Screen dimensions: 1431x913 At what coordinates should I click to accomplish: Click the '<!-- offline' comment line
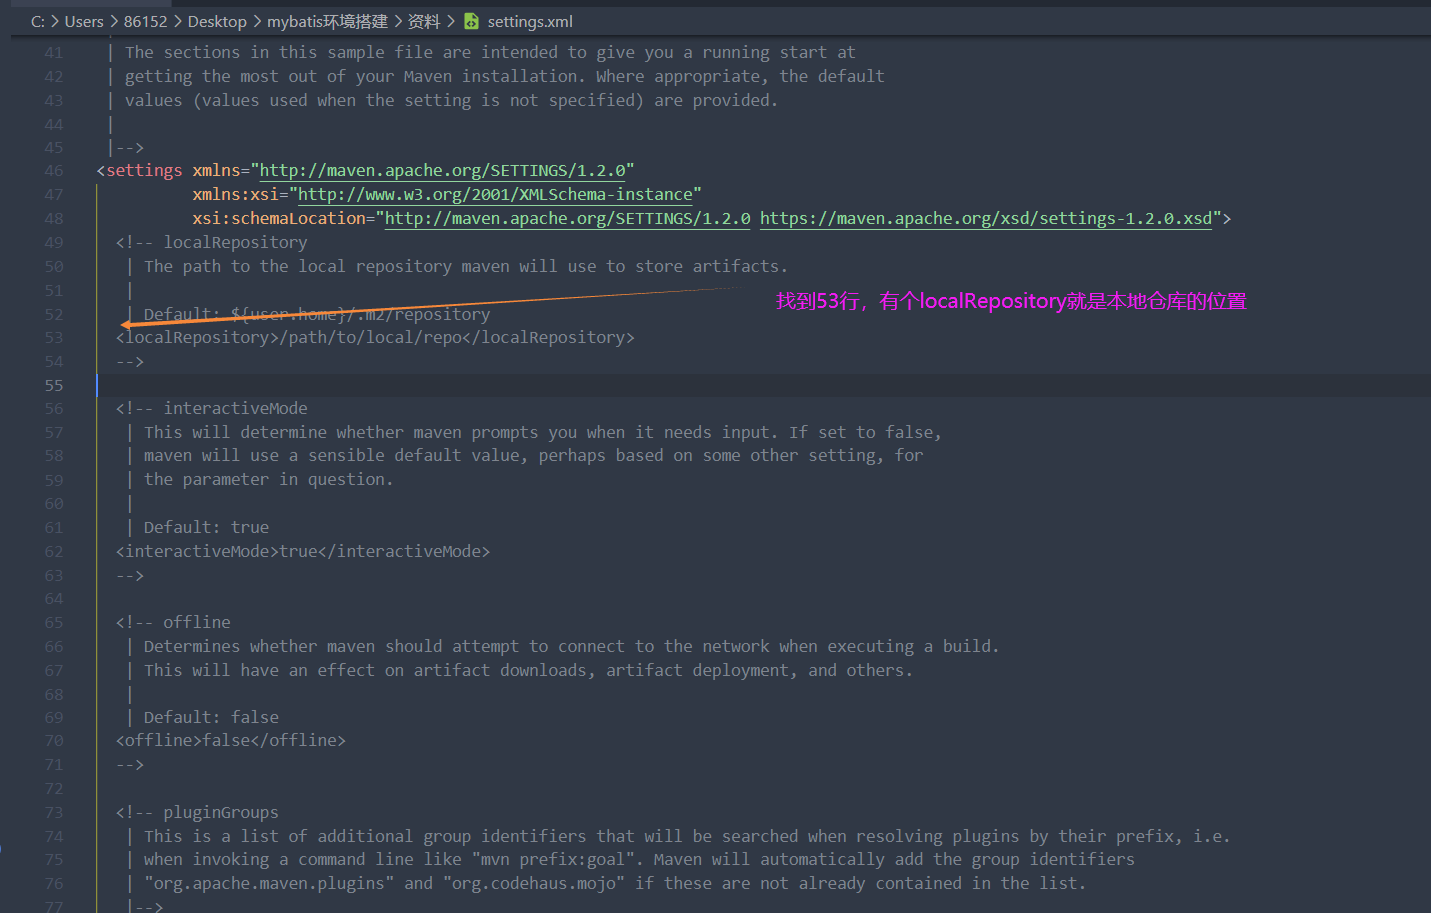(173, 623)
